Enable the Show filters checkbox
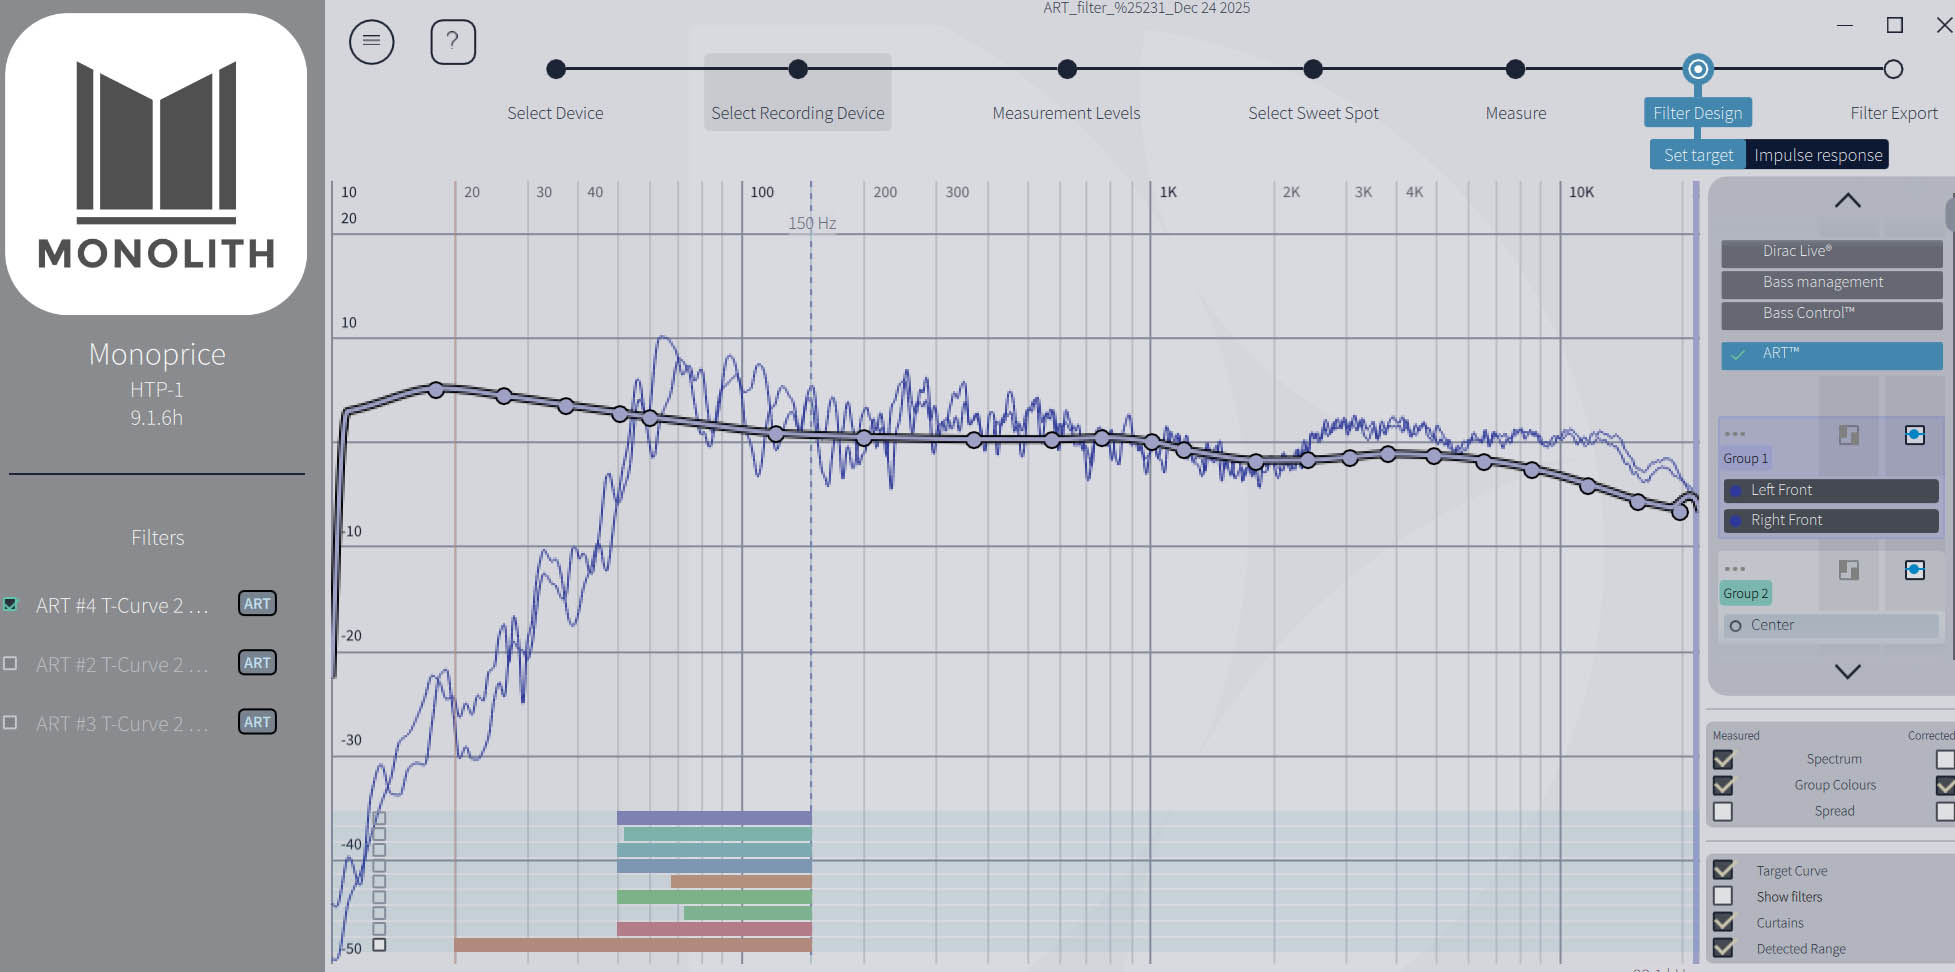 point(1723,897)
